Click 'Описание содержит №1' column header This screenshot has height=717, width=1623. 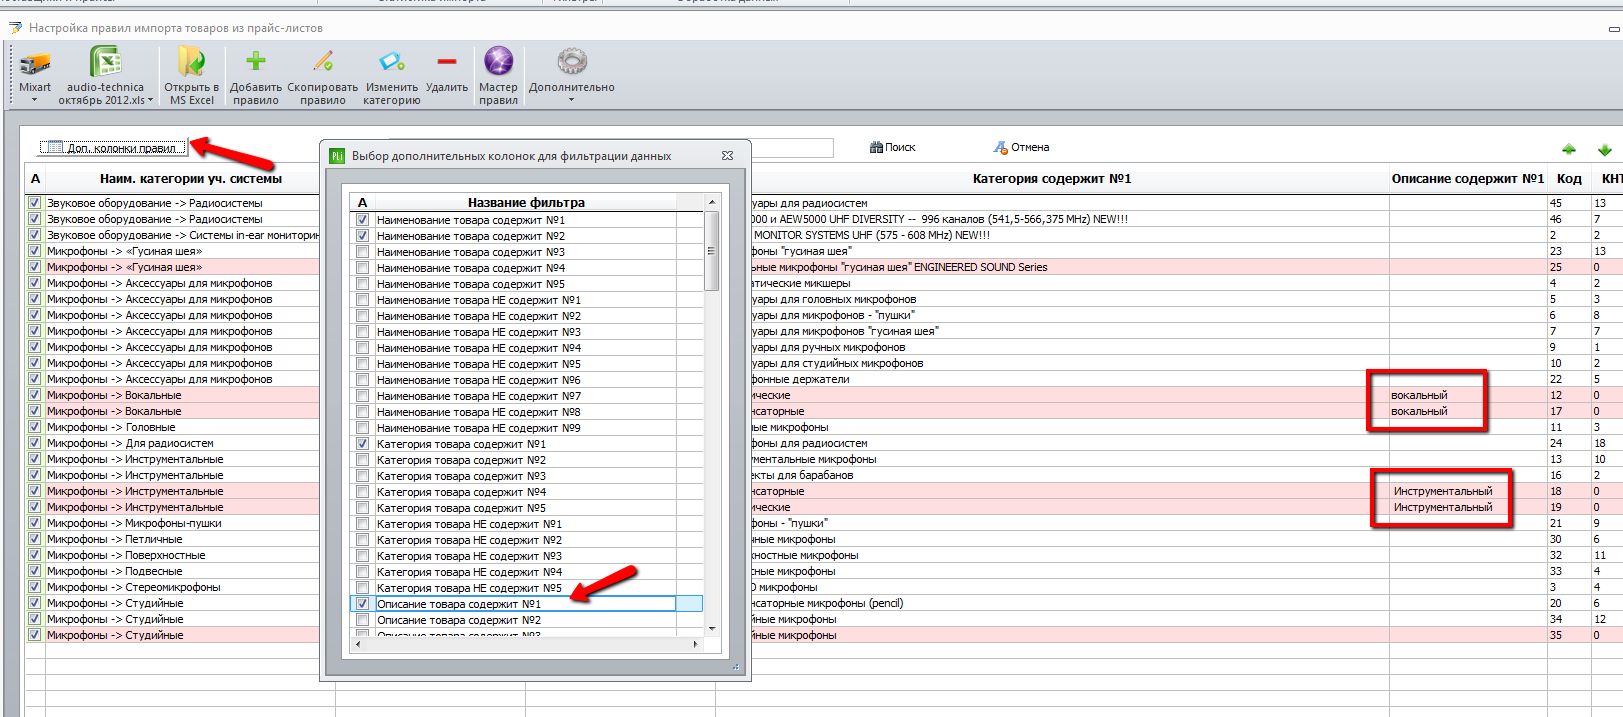click(x=1467, y=179)
